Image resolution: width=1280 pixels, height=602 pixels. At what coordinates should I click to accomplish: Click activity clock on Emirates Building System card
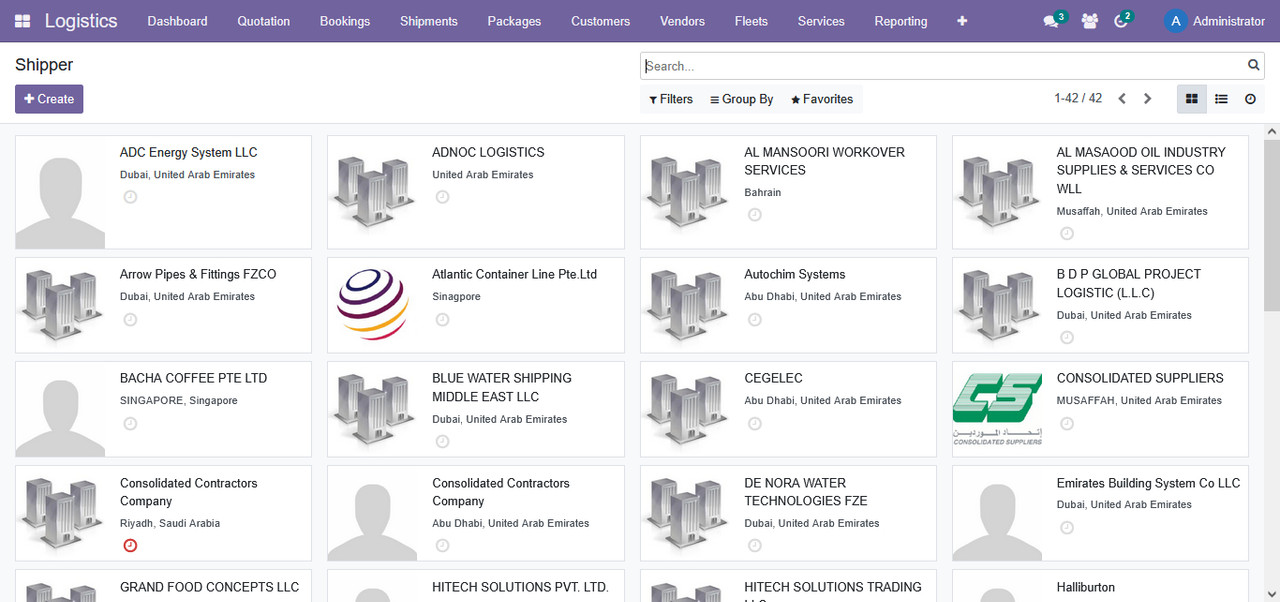click(1067, 527)
